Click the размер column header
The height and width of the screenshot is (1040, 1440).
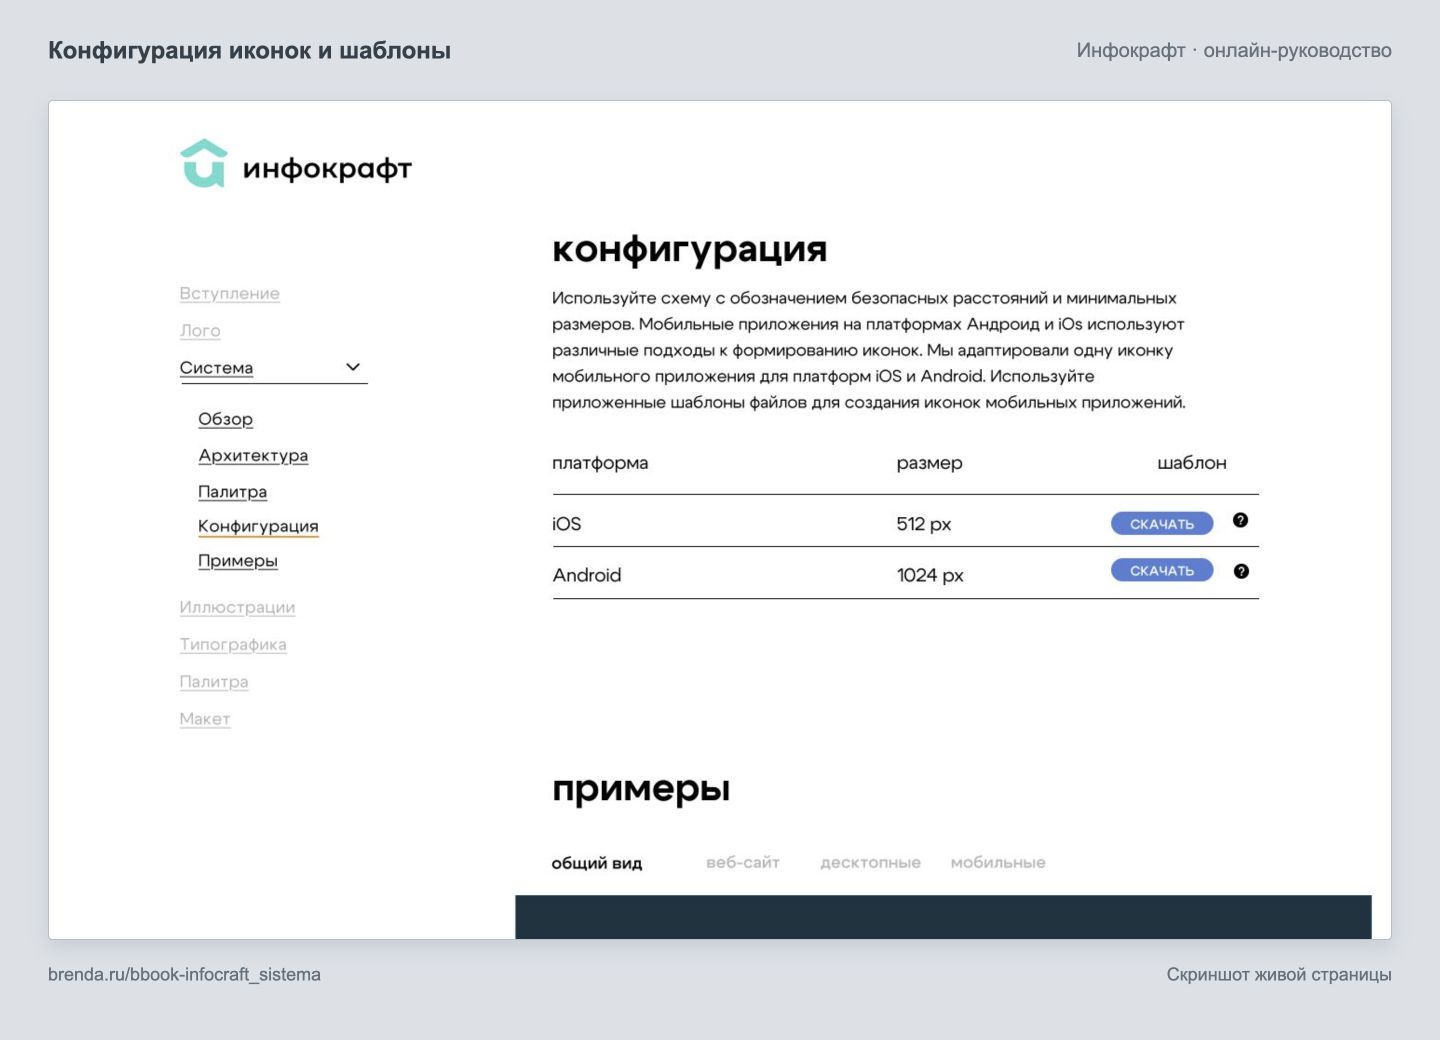930,463
